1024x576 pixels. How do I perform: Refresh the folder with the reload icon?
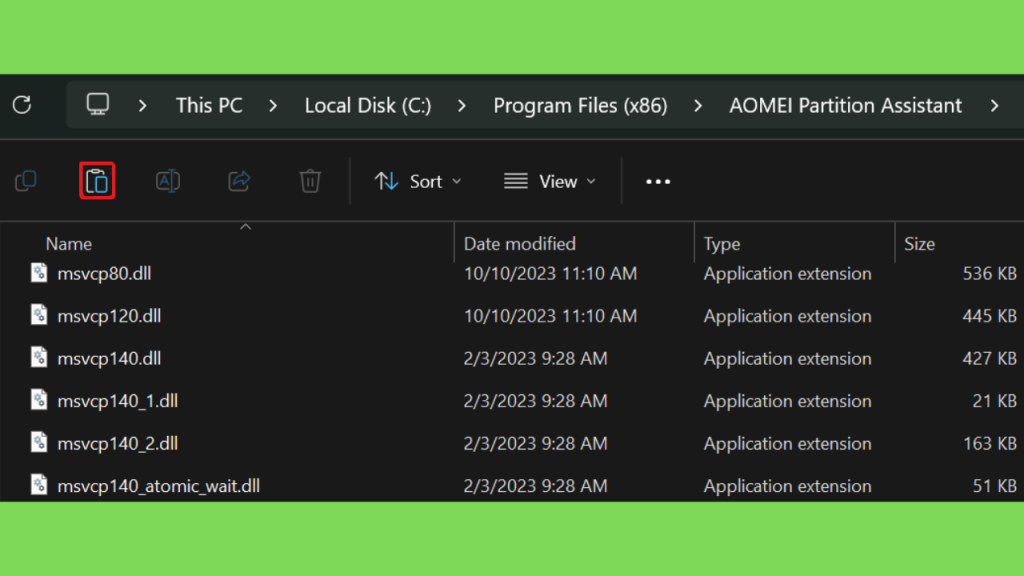pos(22,105)
